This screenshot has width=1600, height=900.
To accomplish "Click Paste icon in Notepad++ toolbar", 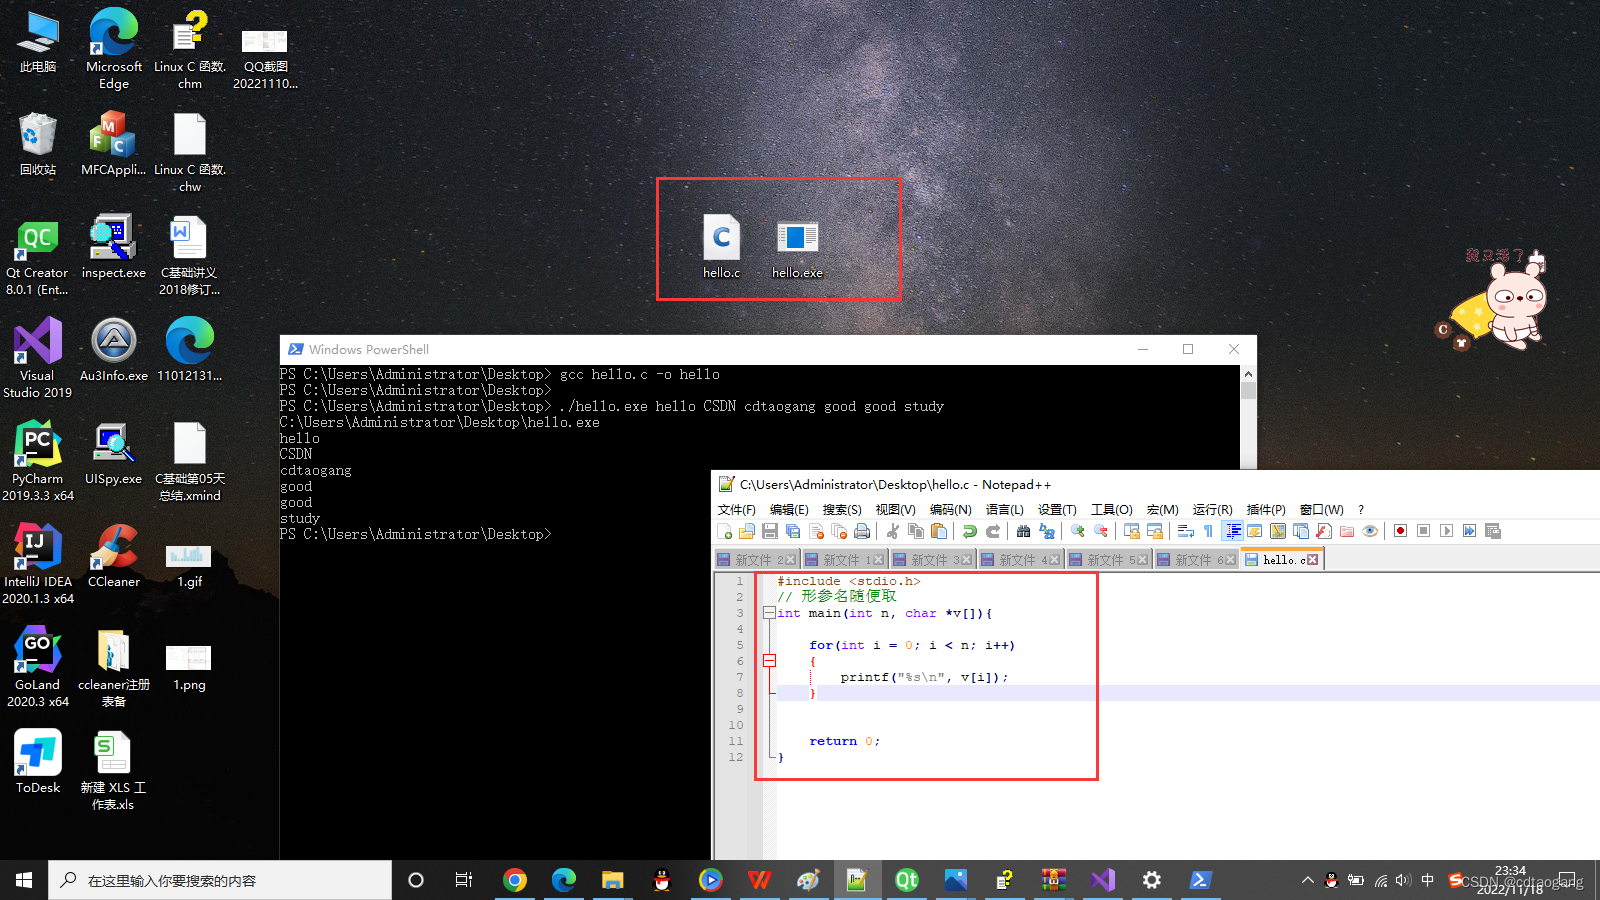I will click(x=939, y=531).
